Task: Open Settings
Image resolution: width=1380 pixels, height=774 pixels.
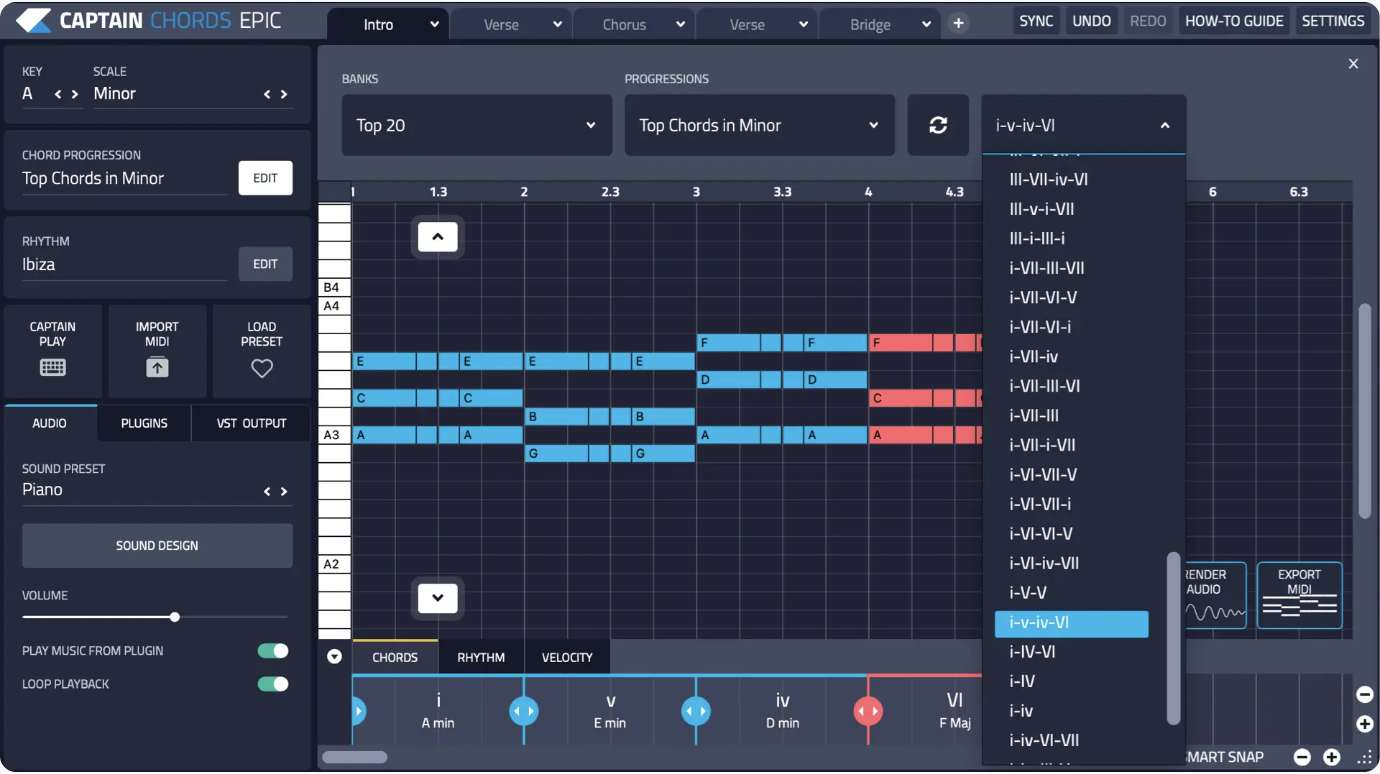Action: pyautogui.click(x=1333, y=21)
